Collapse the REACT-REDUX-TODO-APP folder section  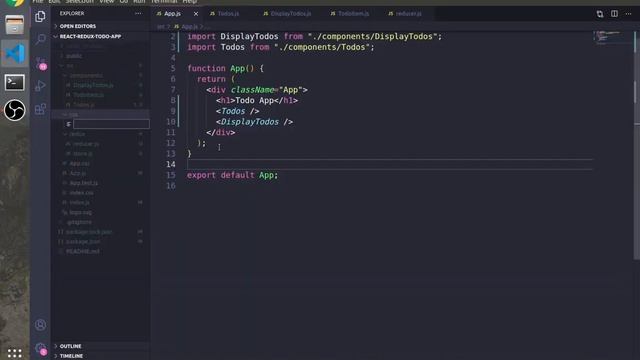[90, 36]
